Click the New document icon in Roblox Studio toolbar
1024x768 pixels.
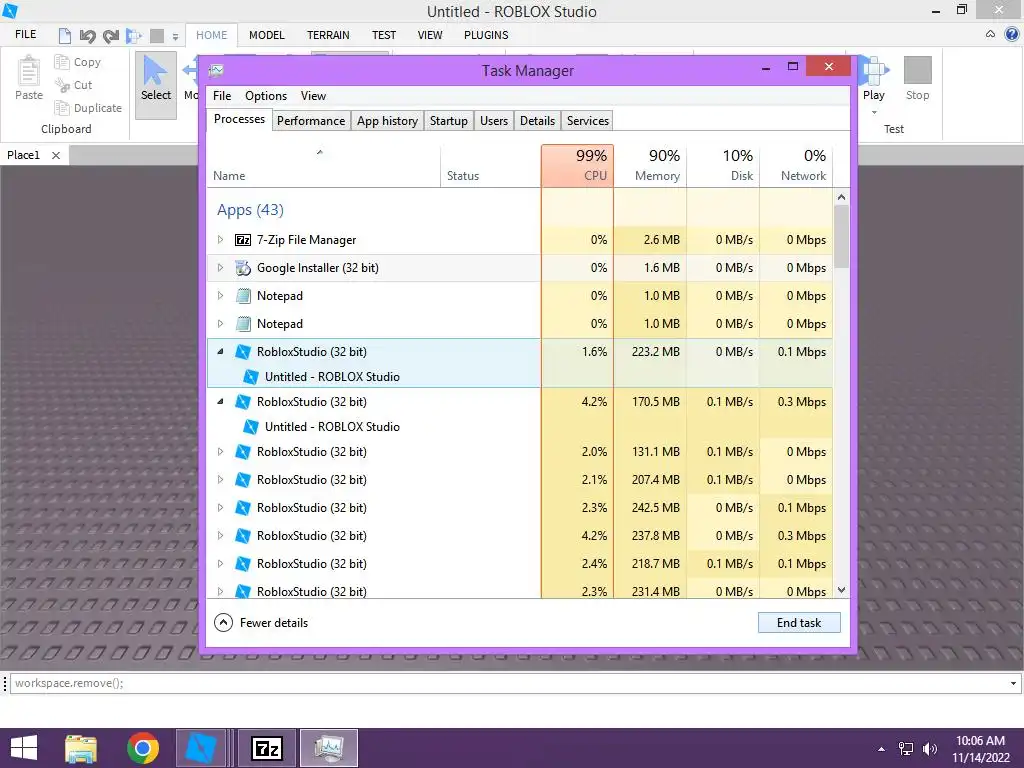(x=65, y=35)
